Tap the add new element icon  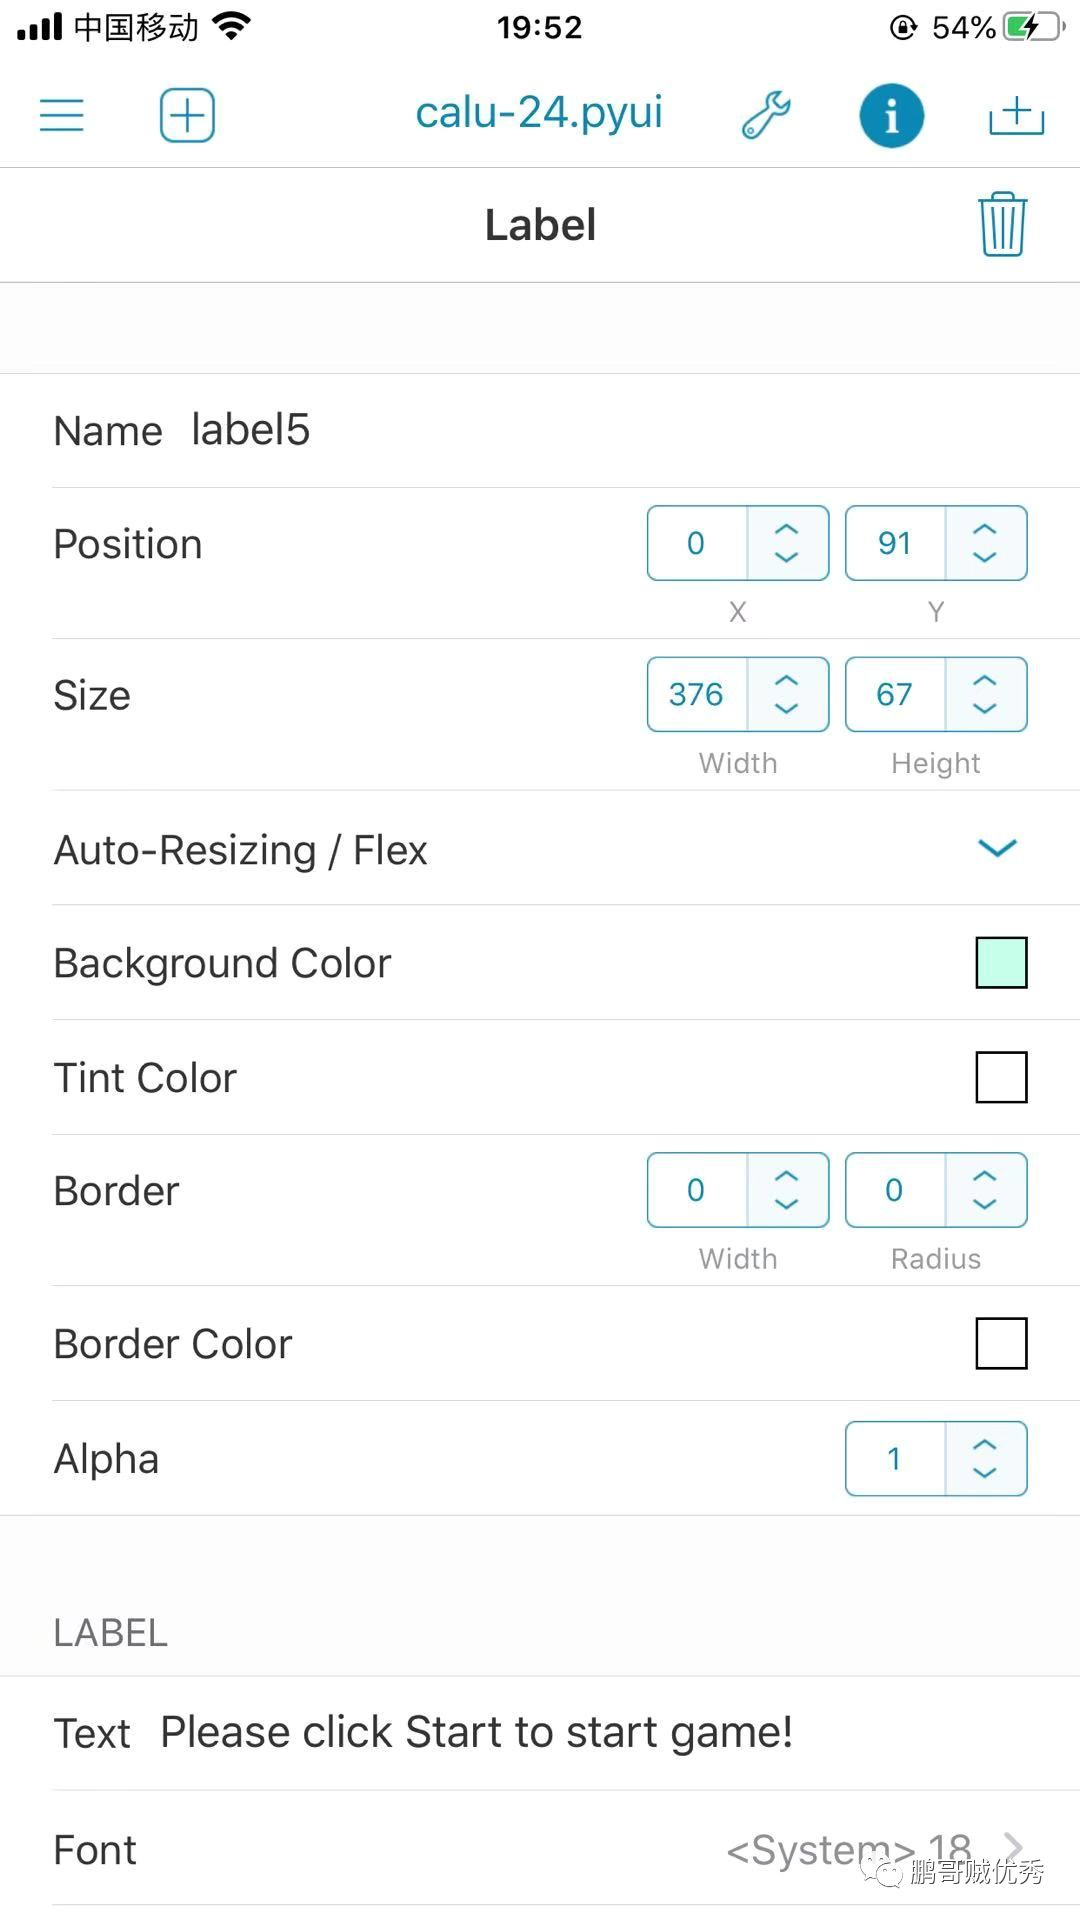187,115
